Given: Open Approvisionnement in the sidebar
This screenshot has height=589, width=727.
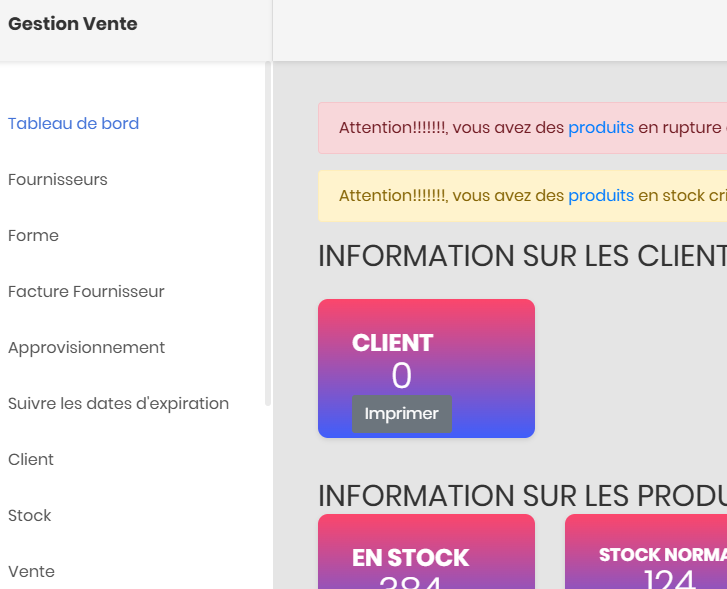Looking at the screenshot, I should click(x=86, y=347).
